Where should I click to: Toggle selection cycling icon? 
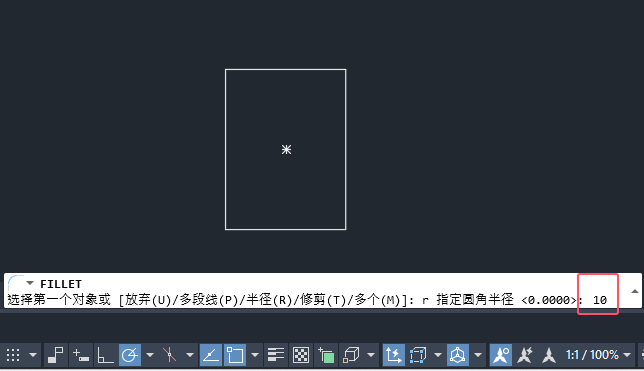pos(326,355)
